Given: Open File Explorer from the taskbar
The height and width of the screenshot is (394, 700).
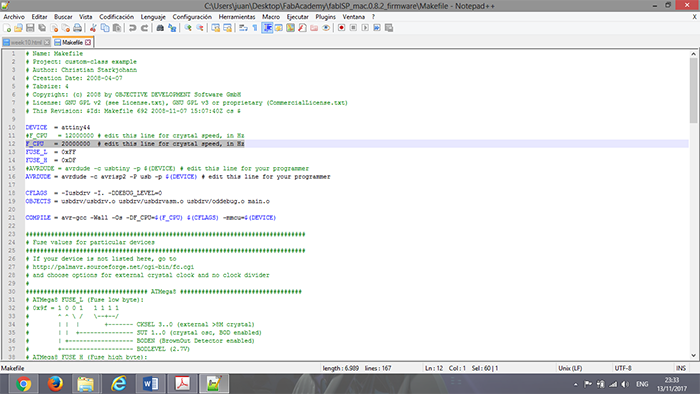Looking at the screenshot, I should click(86, 384).
